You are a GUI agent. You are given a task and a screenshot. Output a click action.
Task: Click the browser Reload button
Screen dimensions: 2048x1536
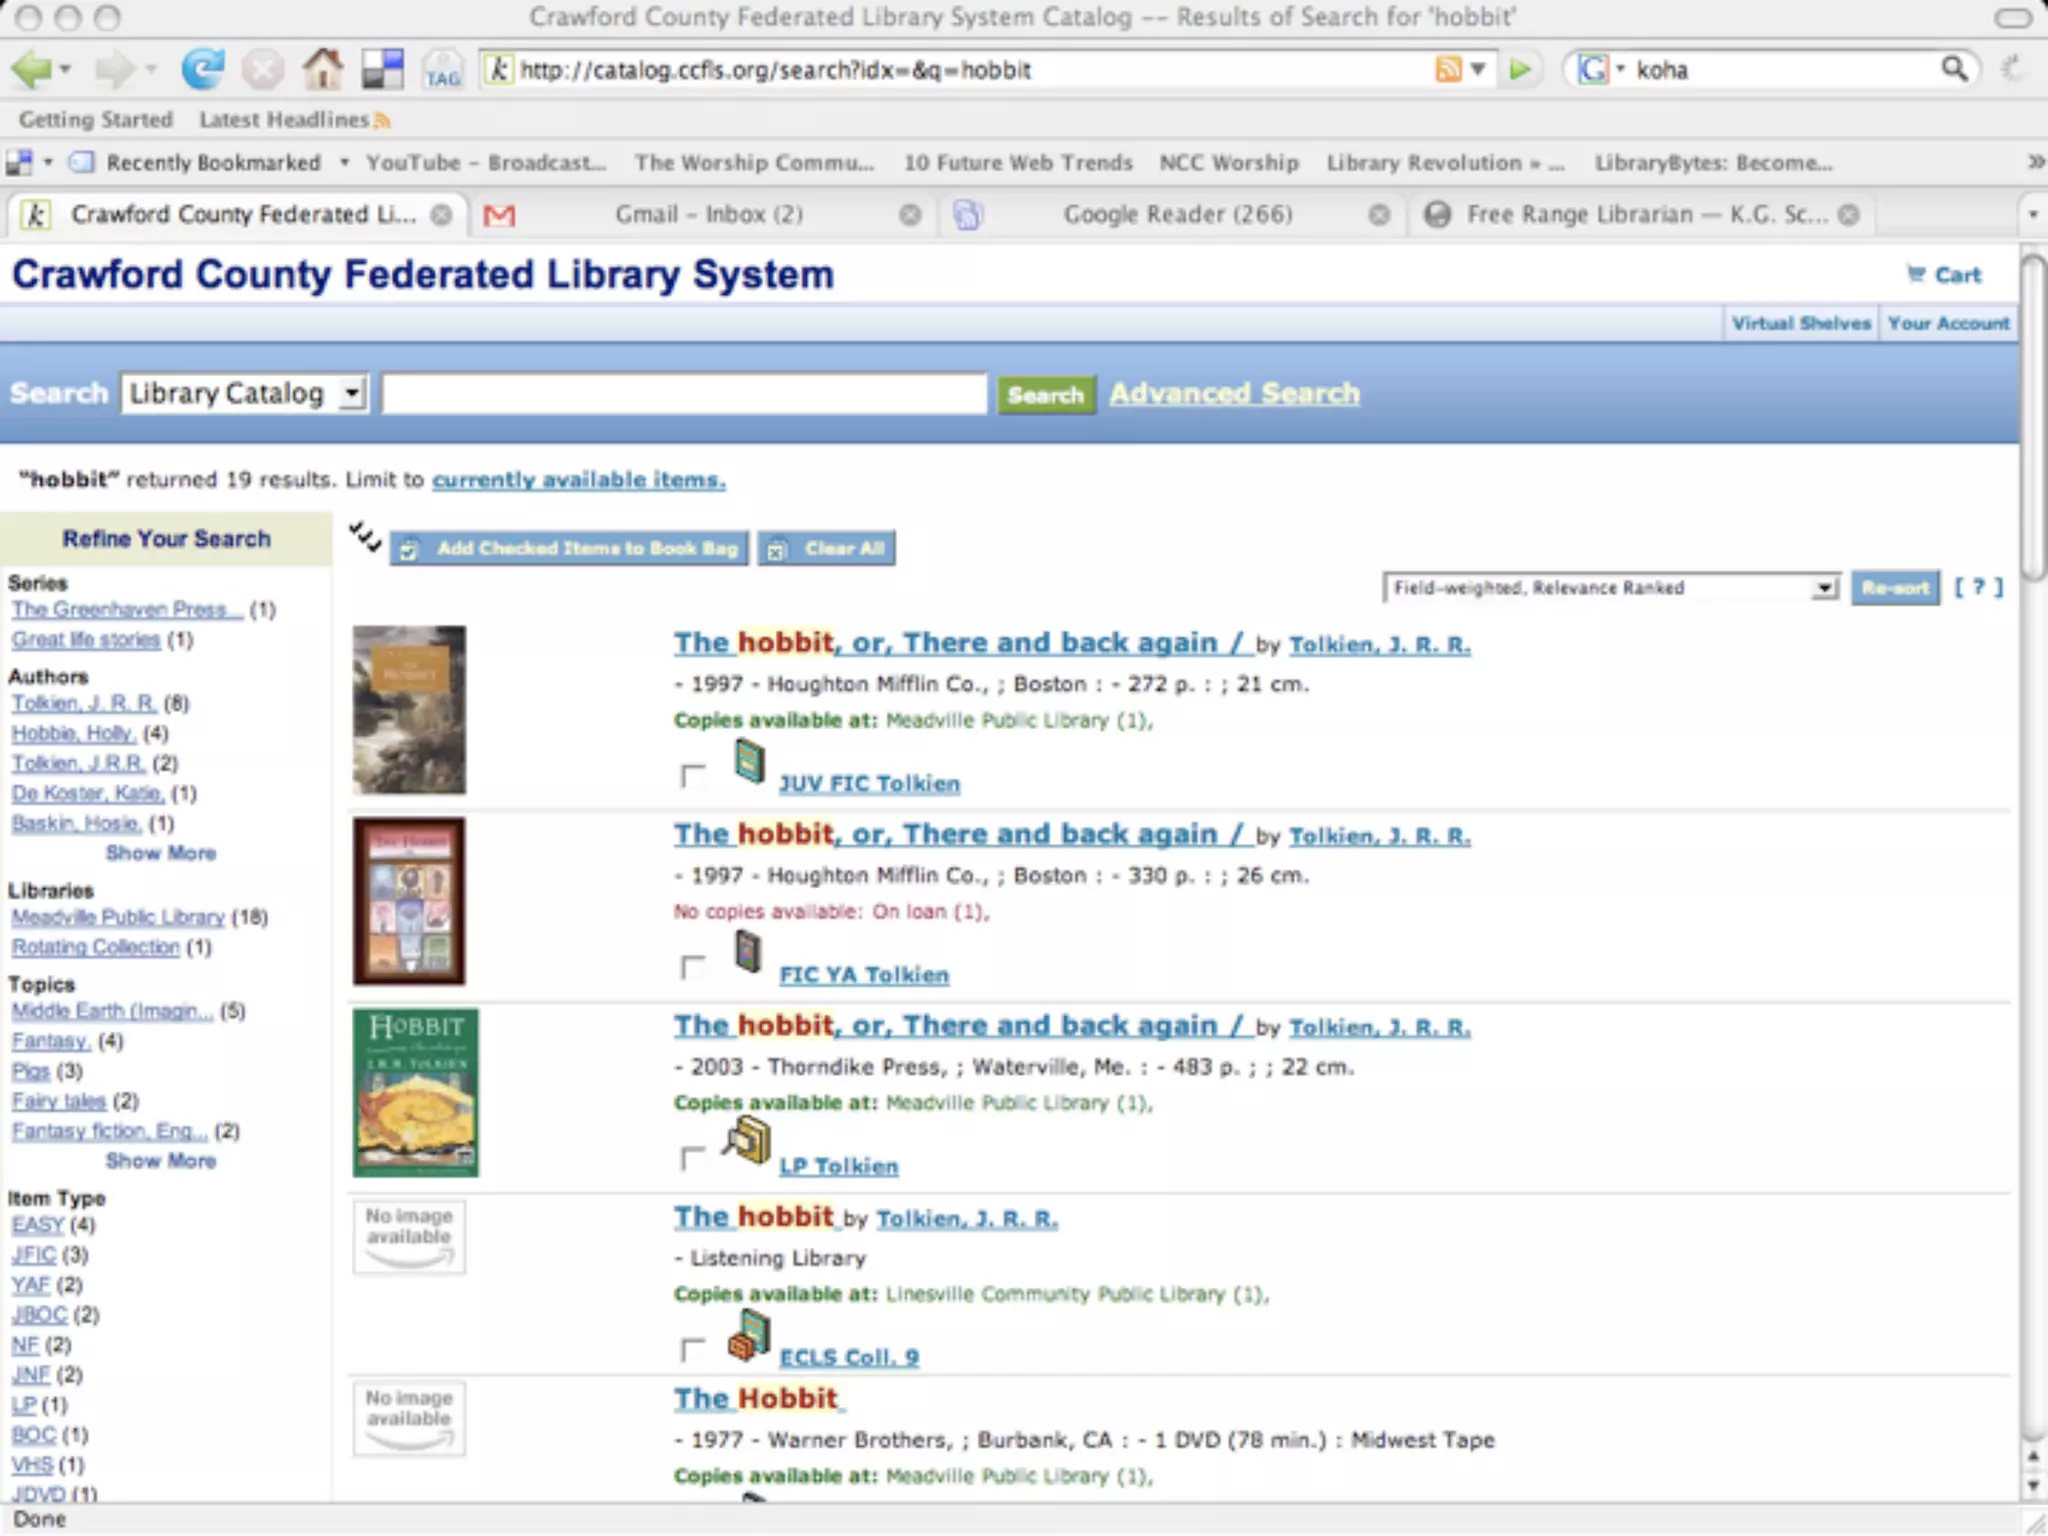coord(202,69)
